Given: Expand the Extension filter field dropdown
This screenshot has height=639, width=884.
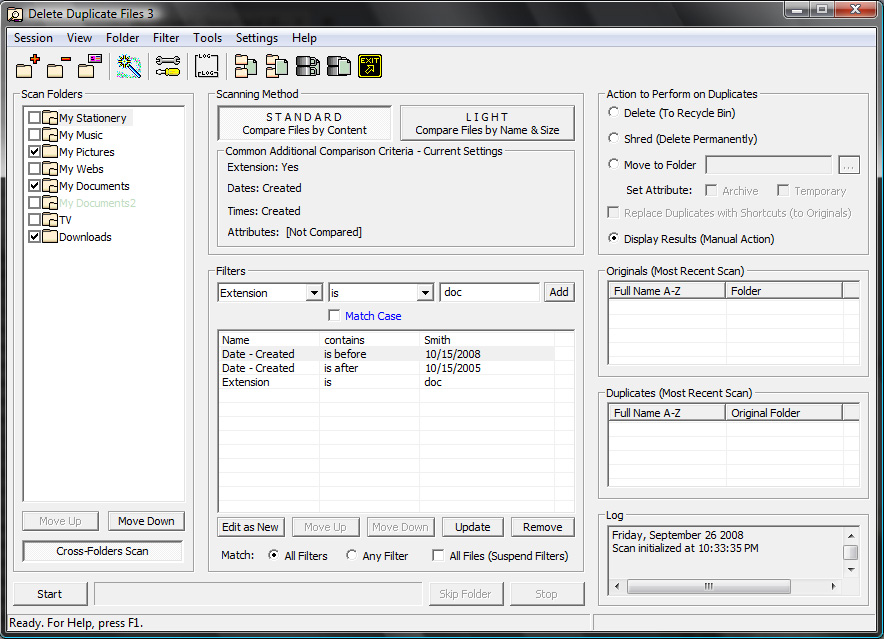Looking at the screenshot, I should click(314, 293).
